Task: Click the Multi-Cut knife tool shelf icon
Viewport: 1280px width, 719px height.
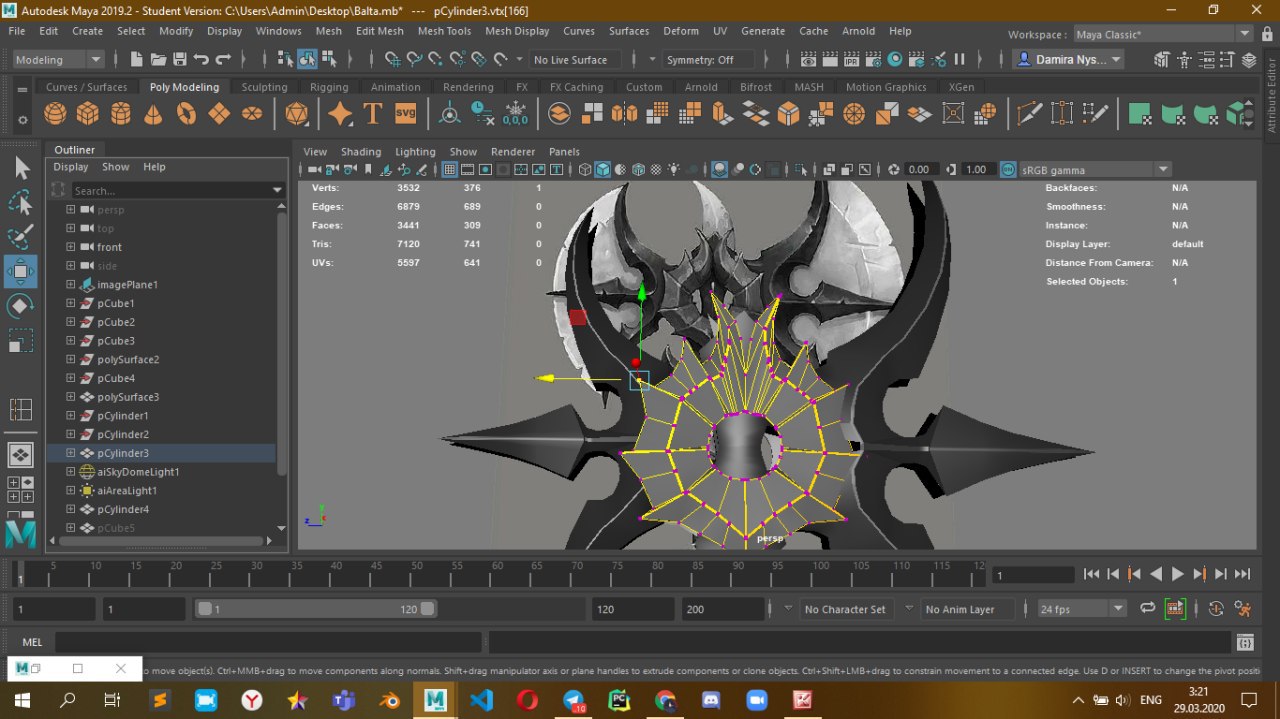Action: 1029,114
